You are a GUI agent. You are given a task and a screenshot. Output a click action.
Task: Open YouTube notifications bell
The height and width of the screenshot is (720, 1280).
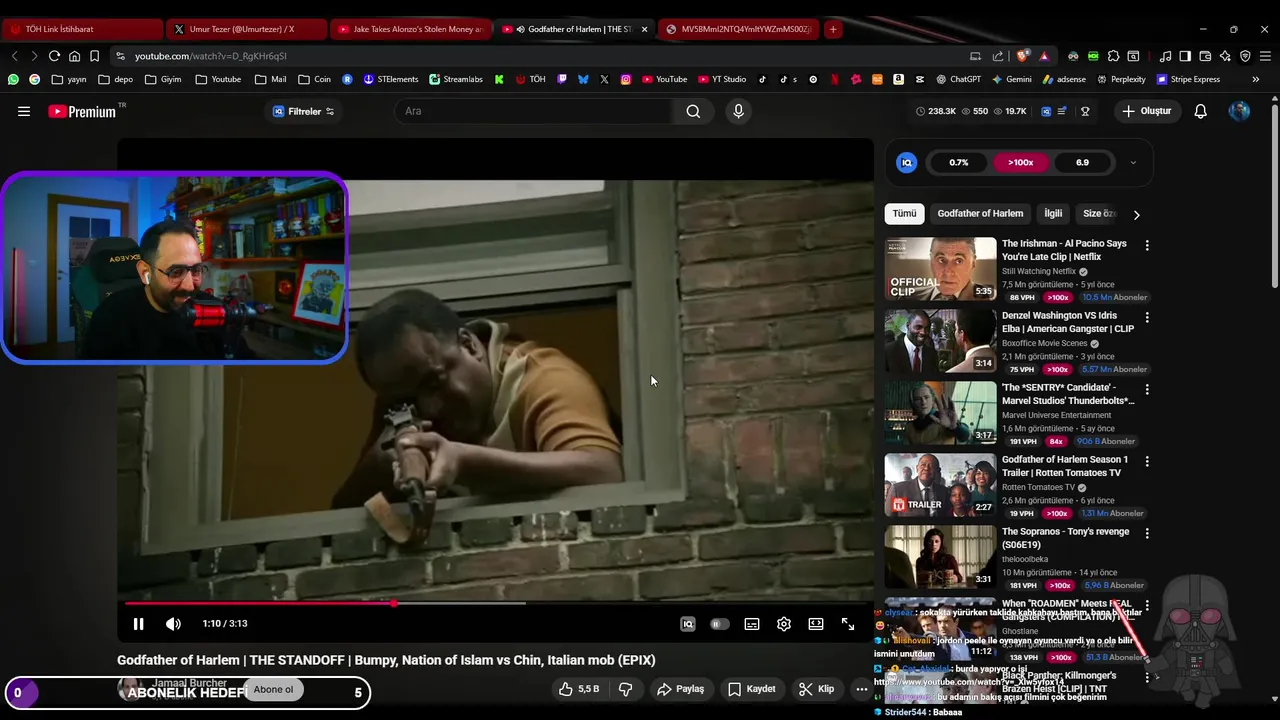pos(1200,111)
